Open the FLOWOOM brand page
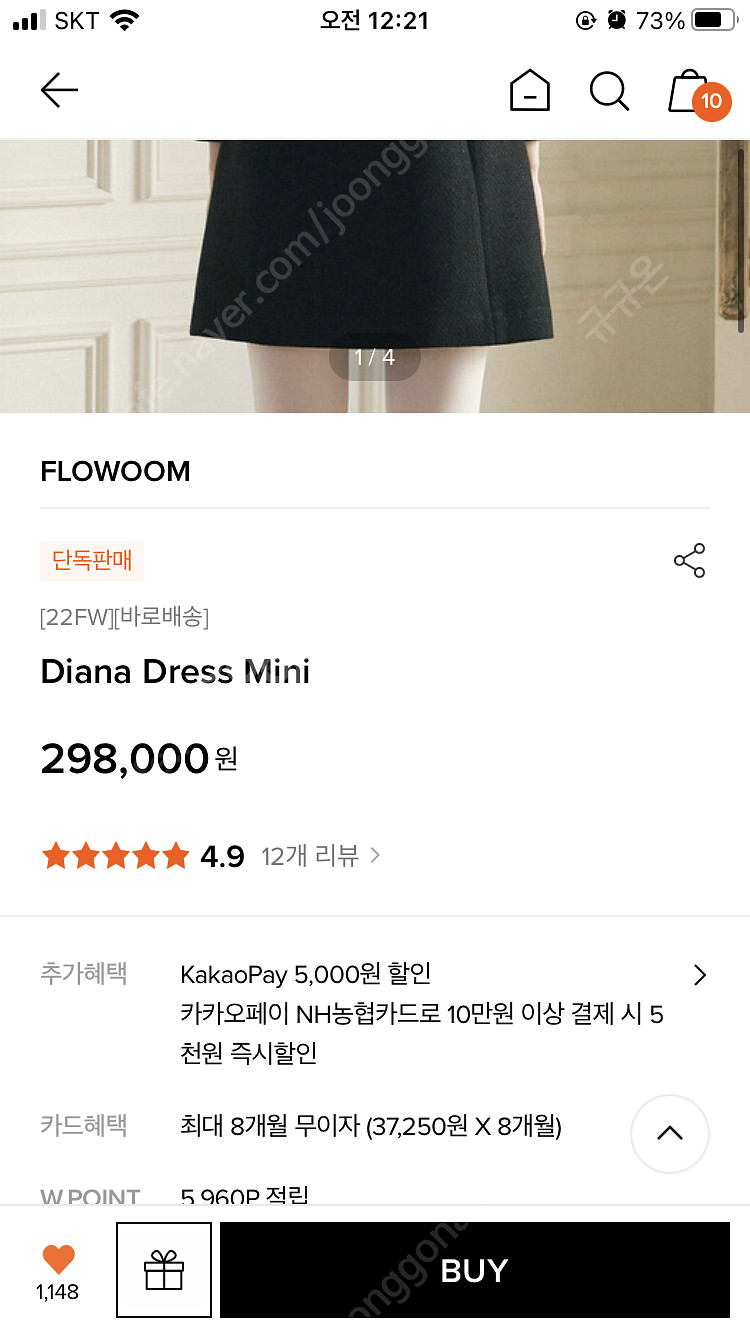Viewport: 750px width, 1334px height. (x=115, y=471)
